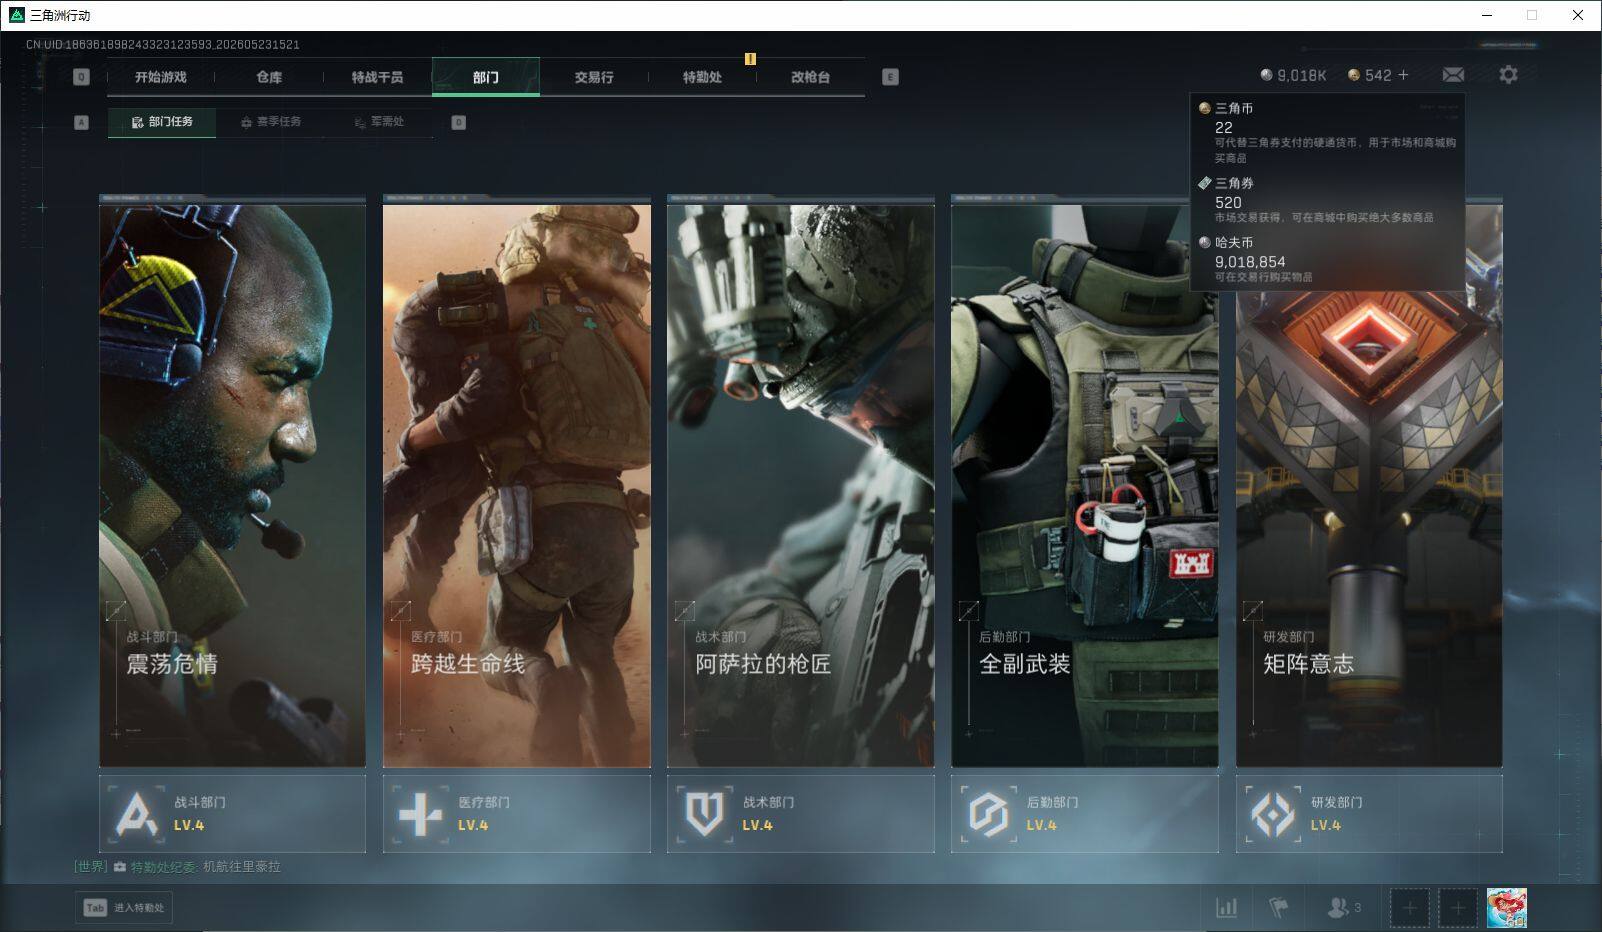The width and height of the screenshot is (1602, 932).
Task: Open the statistics bar chart icon
Action: [x=1226, y=908]
